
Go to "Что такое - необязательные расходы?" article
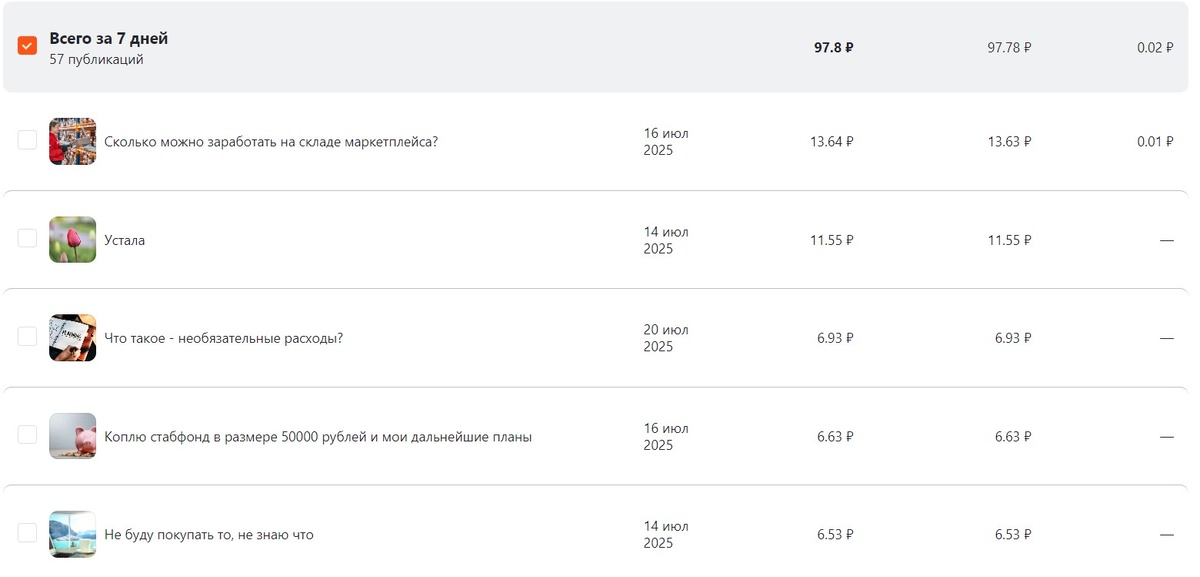pos(224,338)
